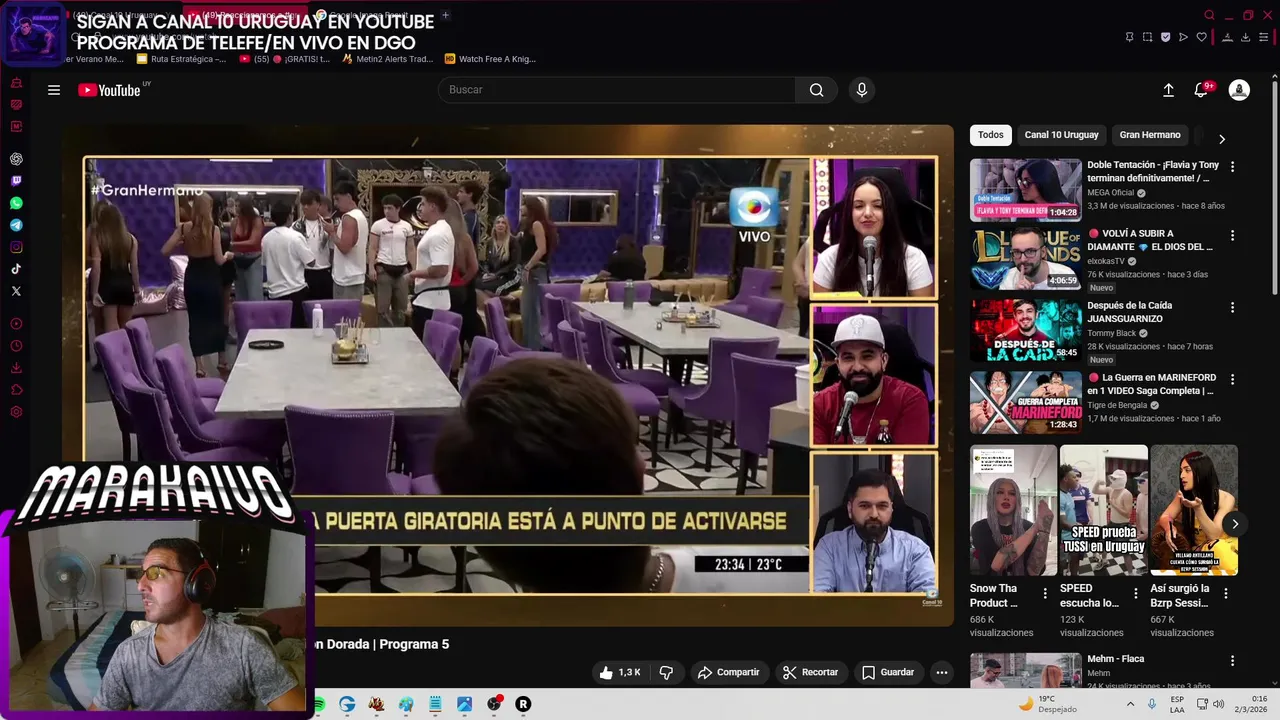Image resolution: width=1280 pixels, height=720 pixels.
Task: Open extensions cube in the browser sidebar
Action: [x=16, y=390]
